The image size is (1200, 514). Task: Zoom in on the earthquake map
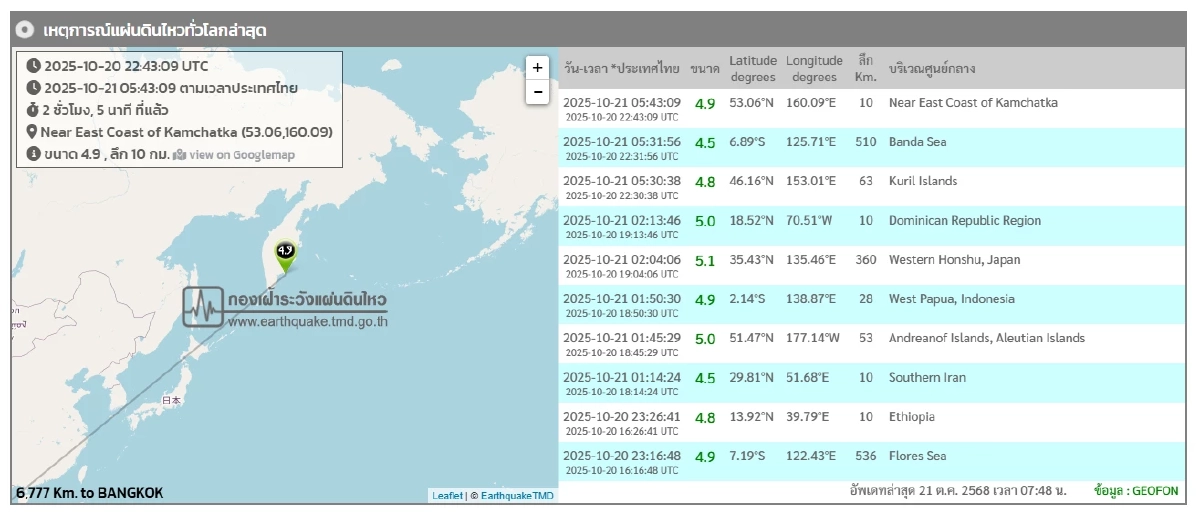[x=538, y=68]
